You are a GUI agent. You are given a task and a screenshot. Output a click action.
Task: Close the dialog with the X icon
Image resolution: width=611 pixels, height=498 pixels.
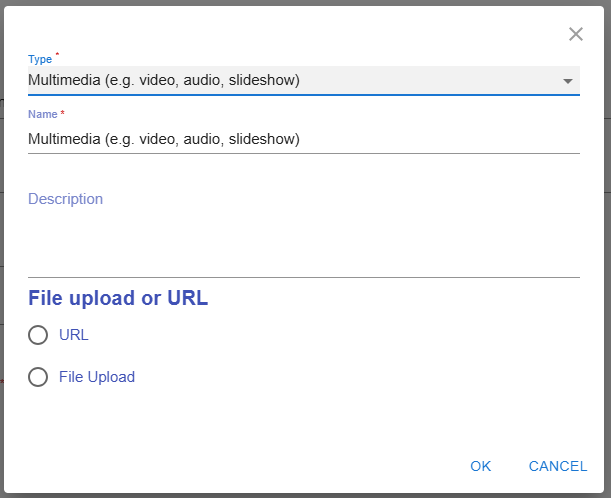pos(576,34)
